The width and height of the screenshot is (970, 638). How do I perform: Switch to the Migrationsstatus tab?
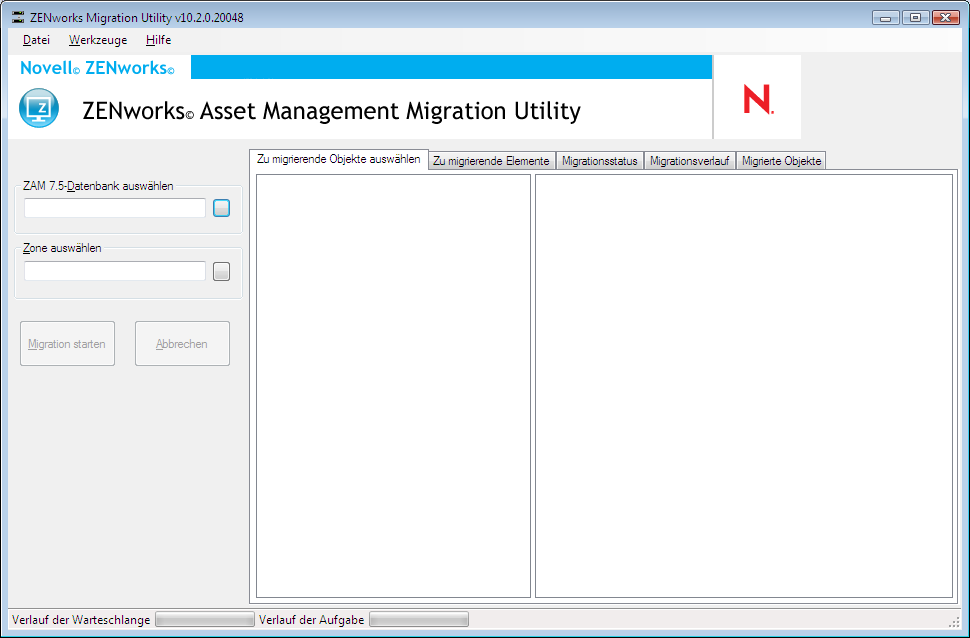pyautogui.click(x=599, y=161)
